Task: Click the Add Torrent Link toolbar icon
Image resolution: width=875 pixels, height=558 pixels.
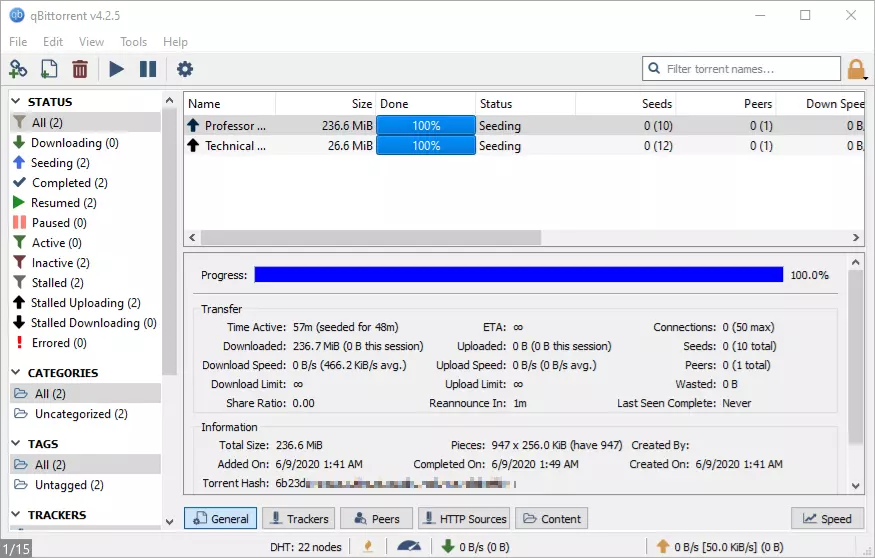Action: pyautogui.click(x=18, y=69)
